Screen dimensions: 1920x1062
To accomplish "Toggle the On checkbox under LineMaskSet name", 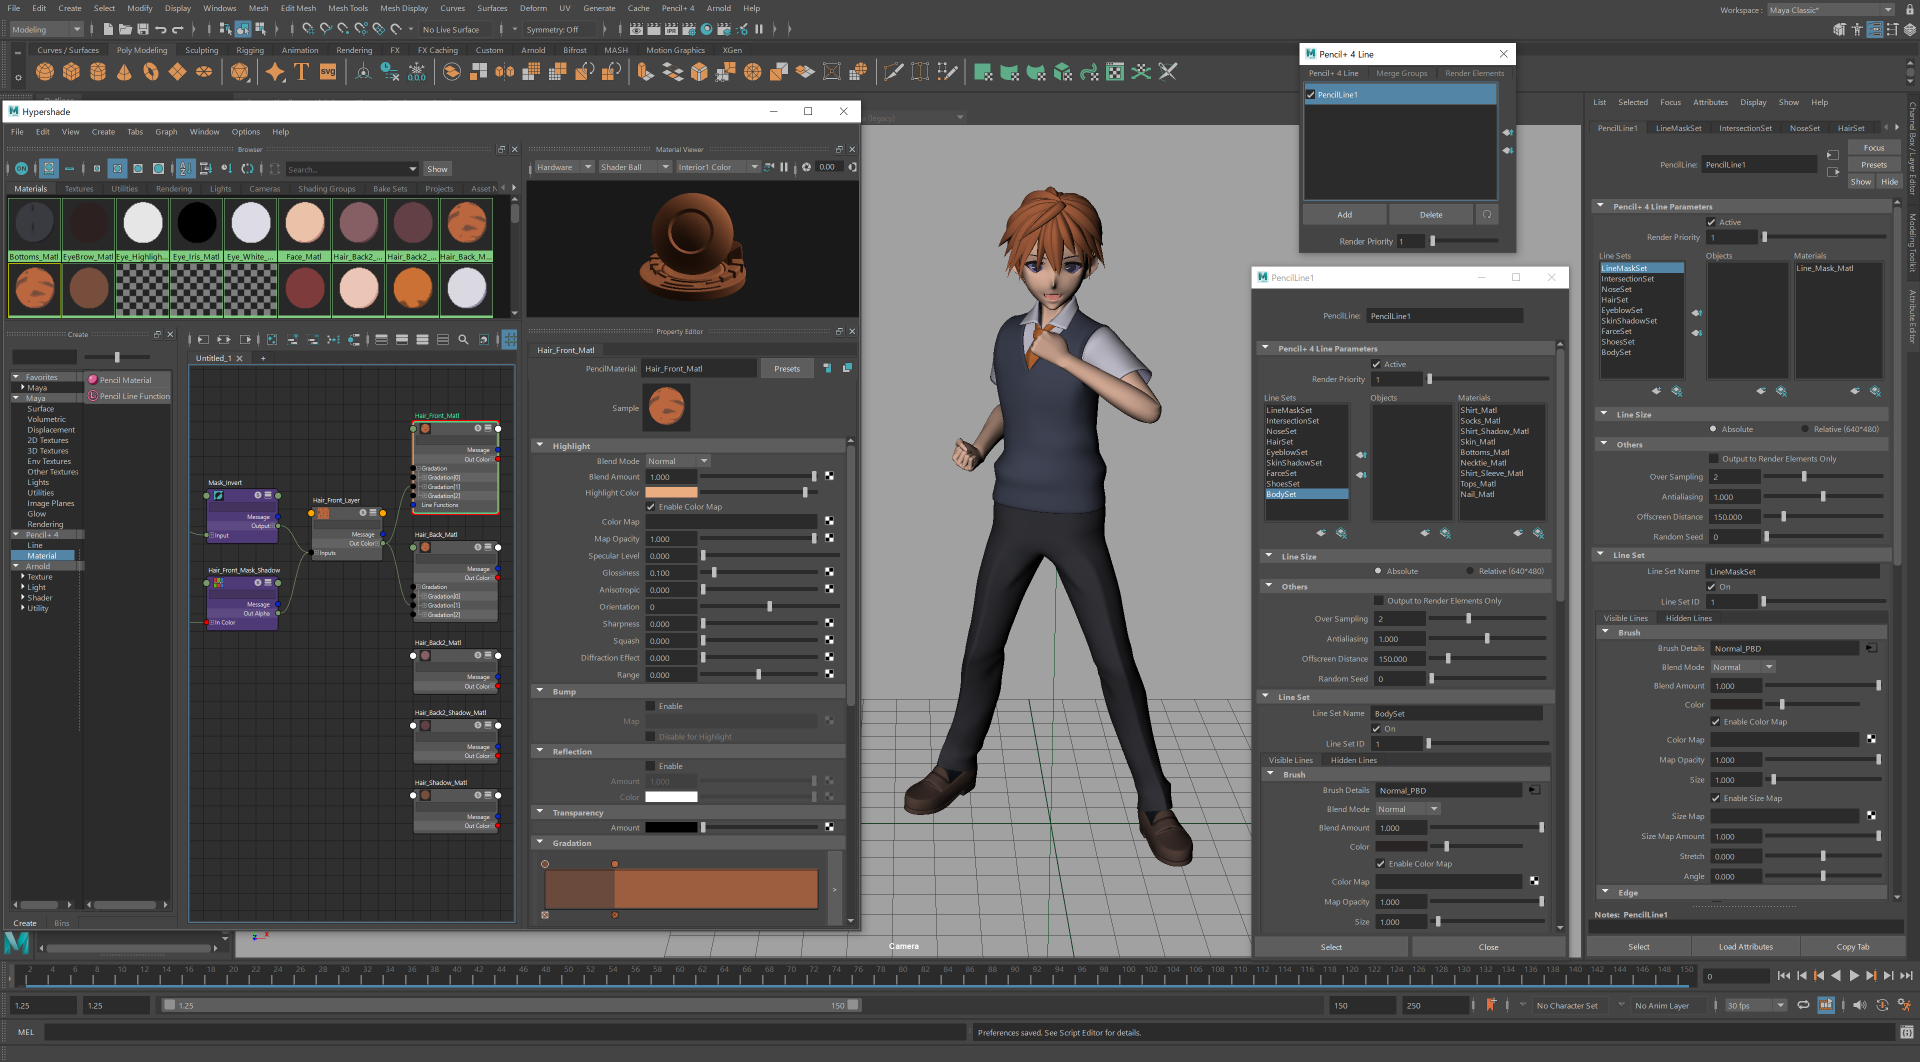I will 1712,587.
